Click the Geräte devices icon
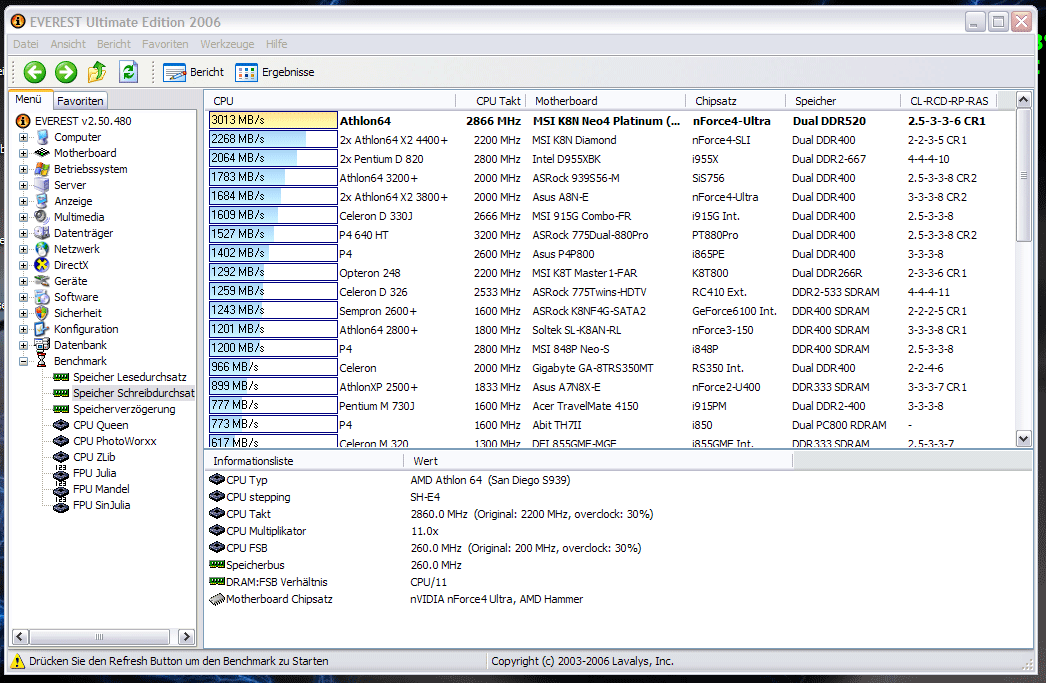 pyautogui.click(x=42, y=281)
